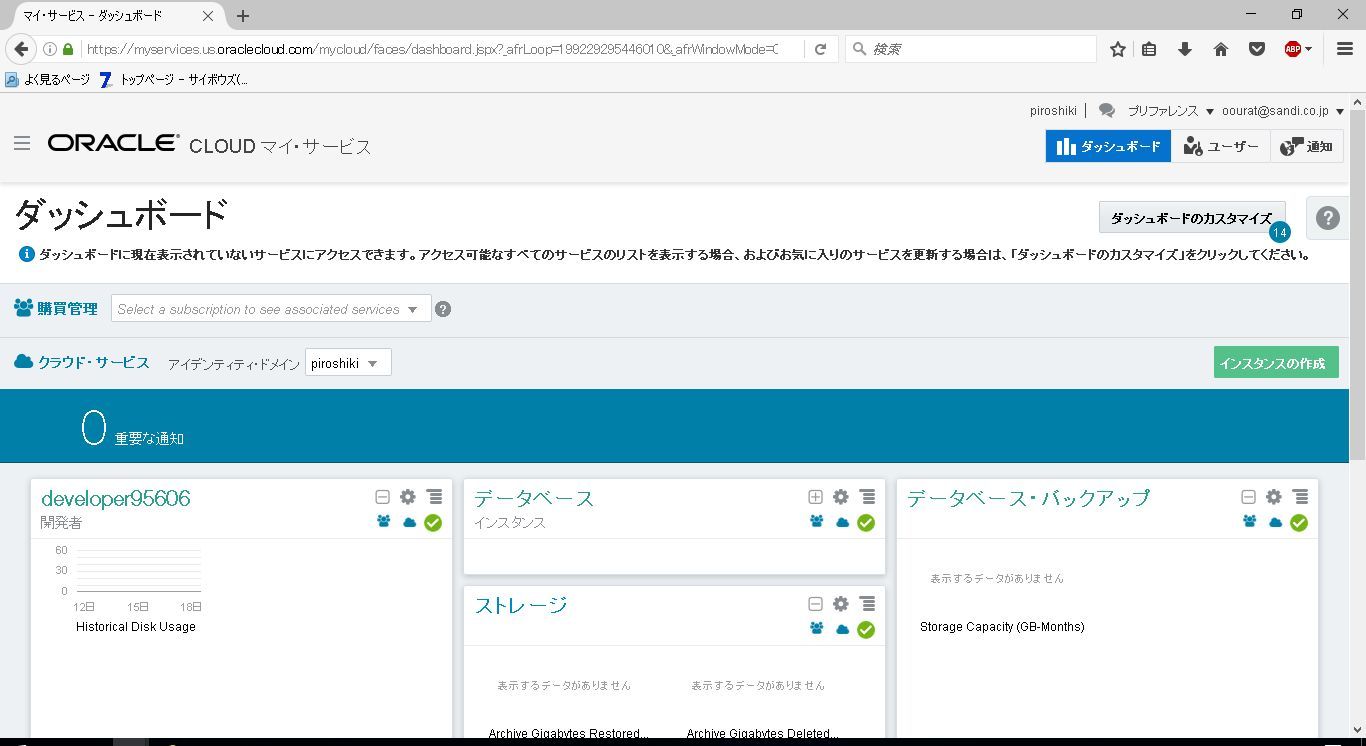
Task: Open the データベース service link
Action: pos(534,498)
